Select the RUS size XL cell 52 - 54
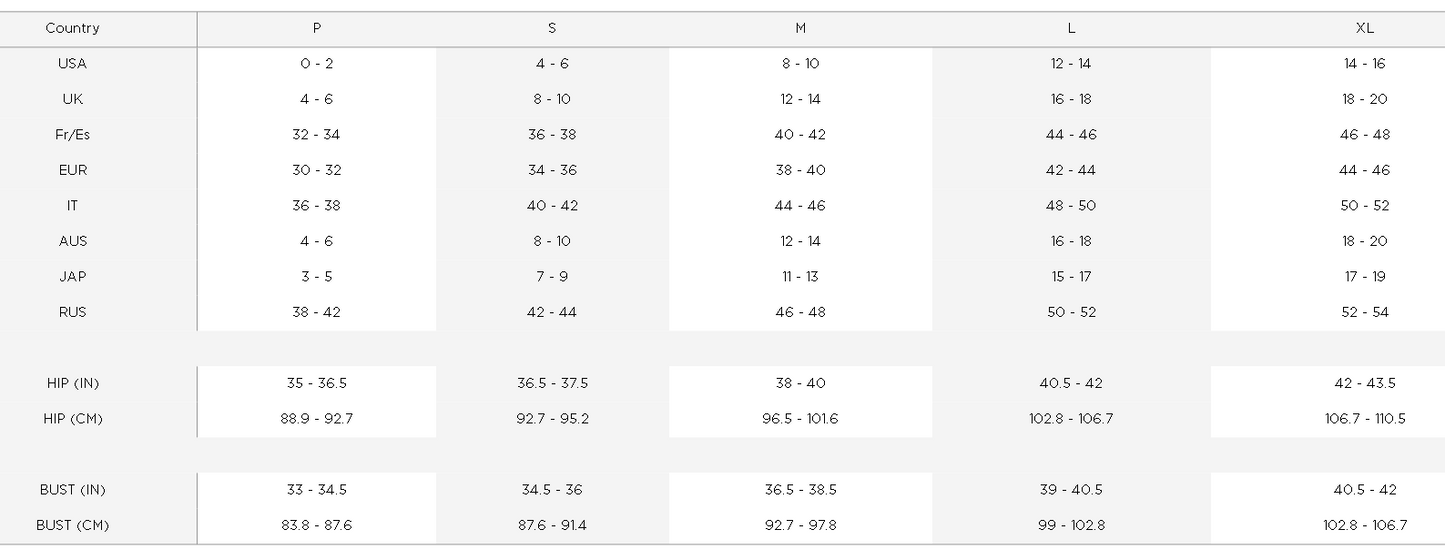The width and height of the screenshot is (1445, 550). click(x=1364, y=312)
